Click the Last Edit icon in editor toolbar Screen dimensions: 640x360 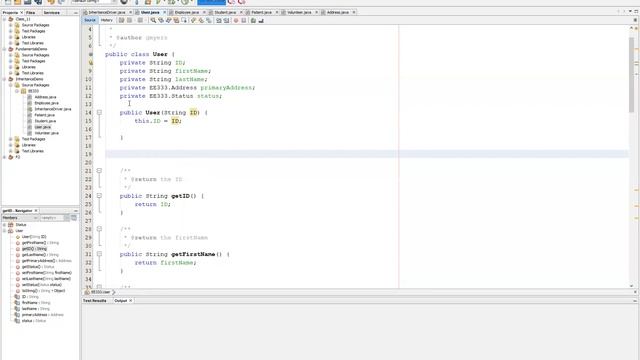[121, 20]
